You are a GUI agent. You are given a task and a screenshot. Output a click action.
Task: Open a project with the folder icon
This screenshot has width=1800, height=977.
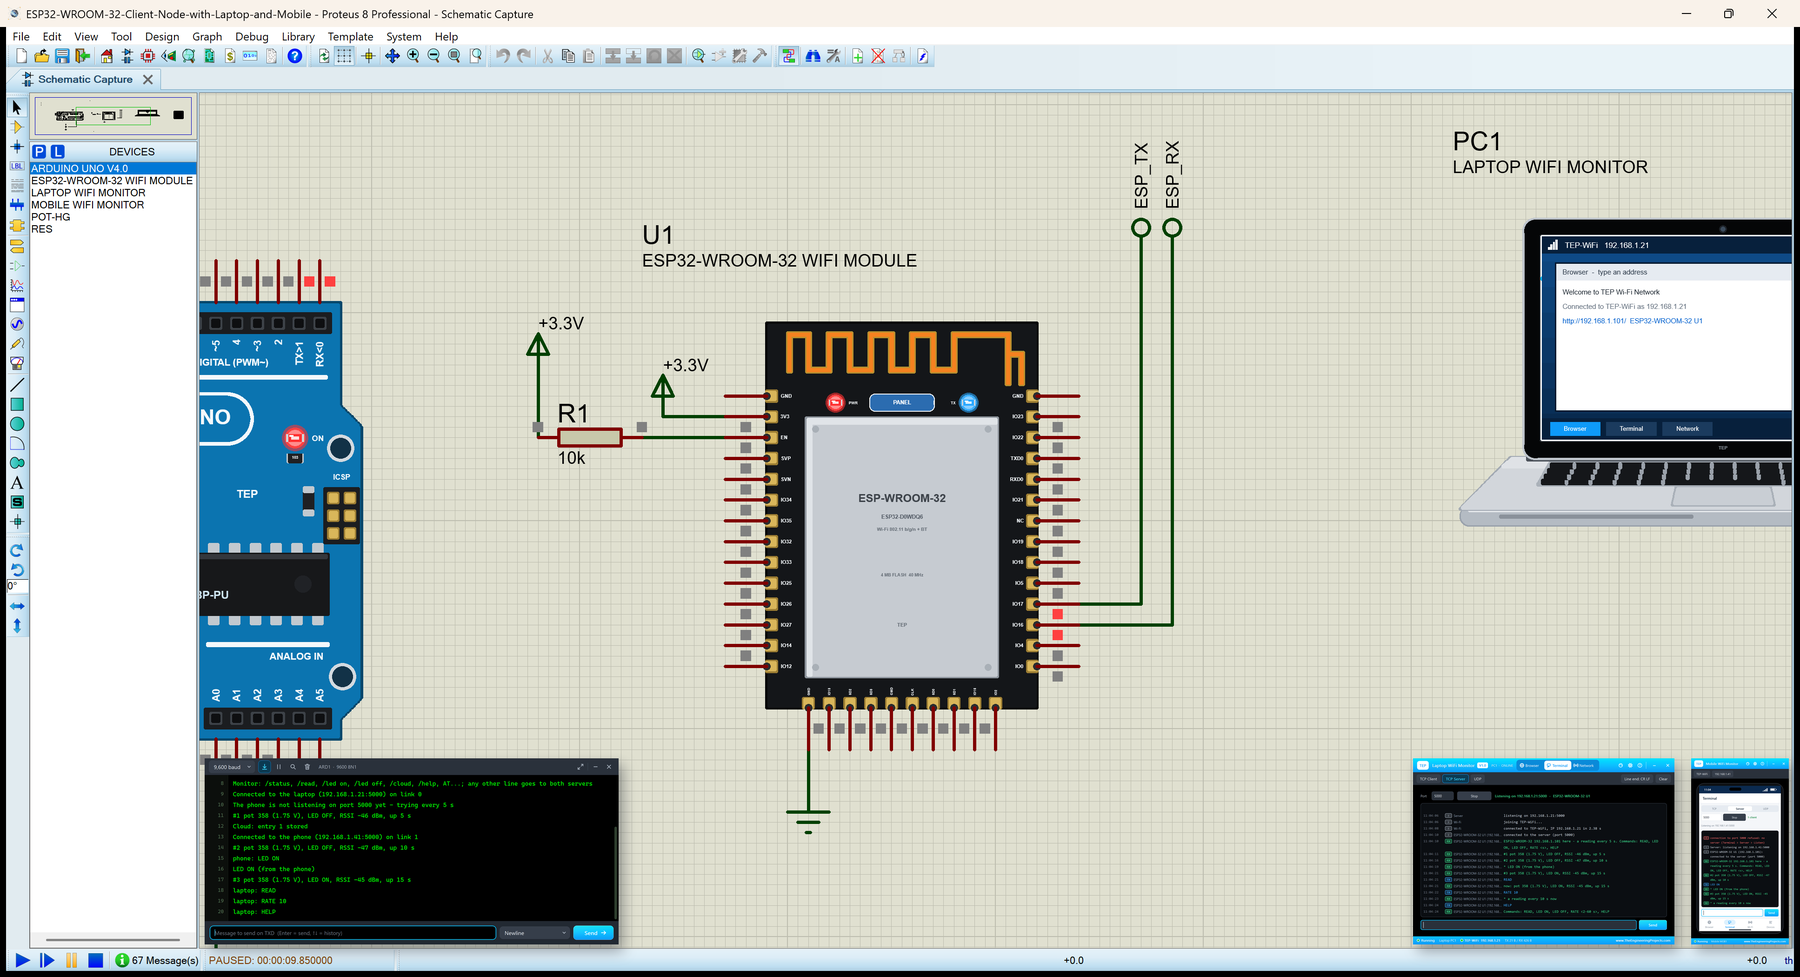coord(41,56)
